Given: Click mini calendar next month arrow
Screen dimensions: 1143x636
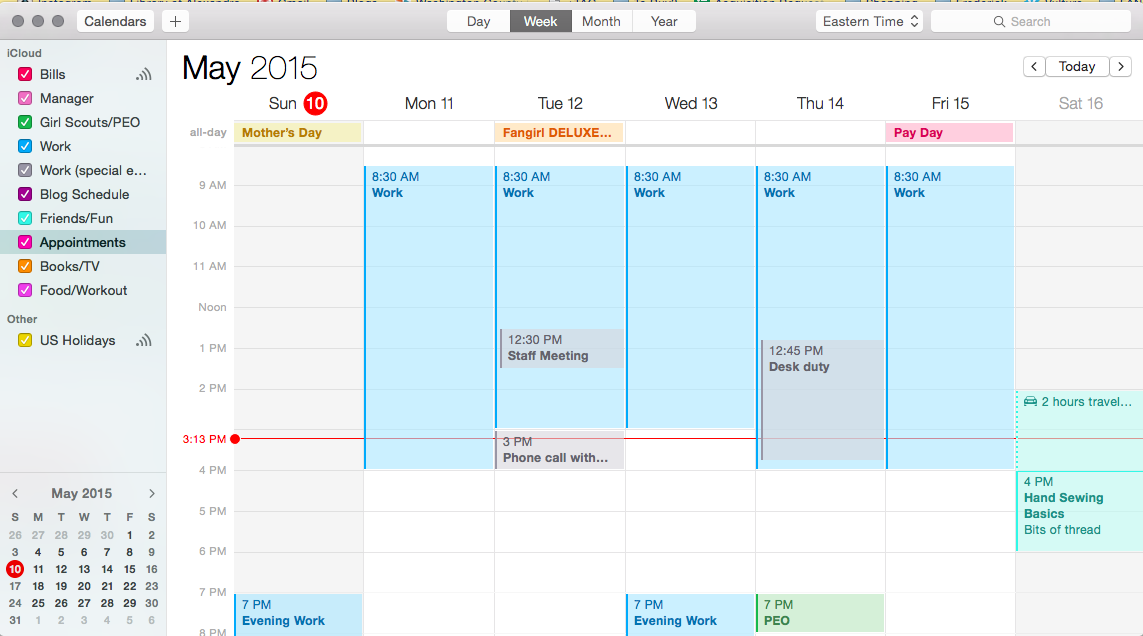Looking at the screenshot, I should [151, 493].
